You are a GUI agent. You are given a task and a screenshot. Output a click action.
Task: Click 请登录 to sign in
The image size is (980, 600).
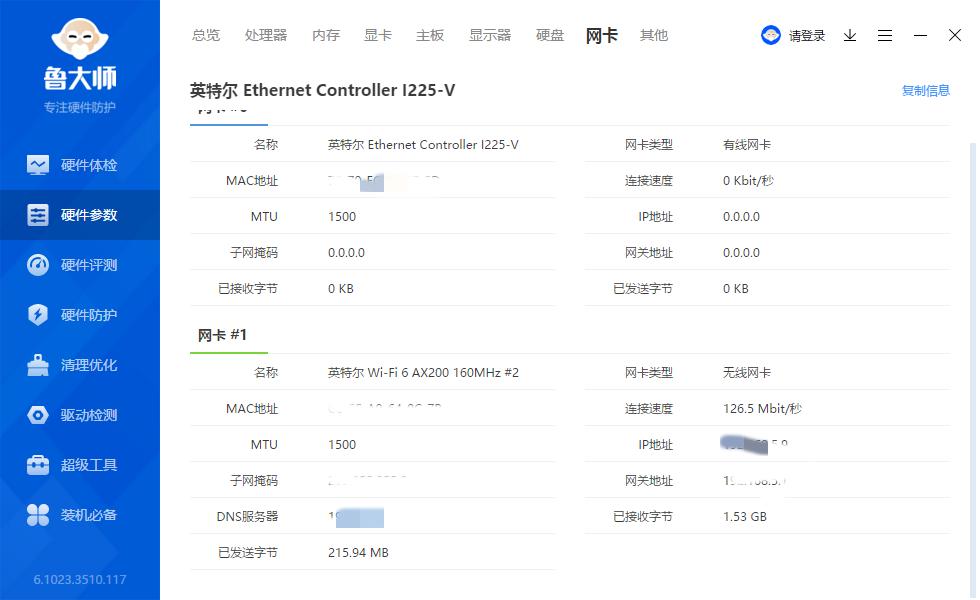[806, 35]
